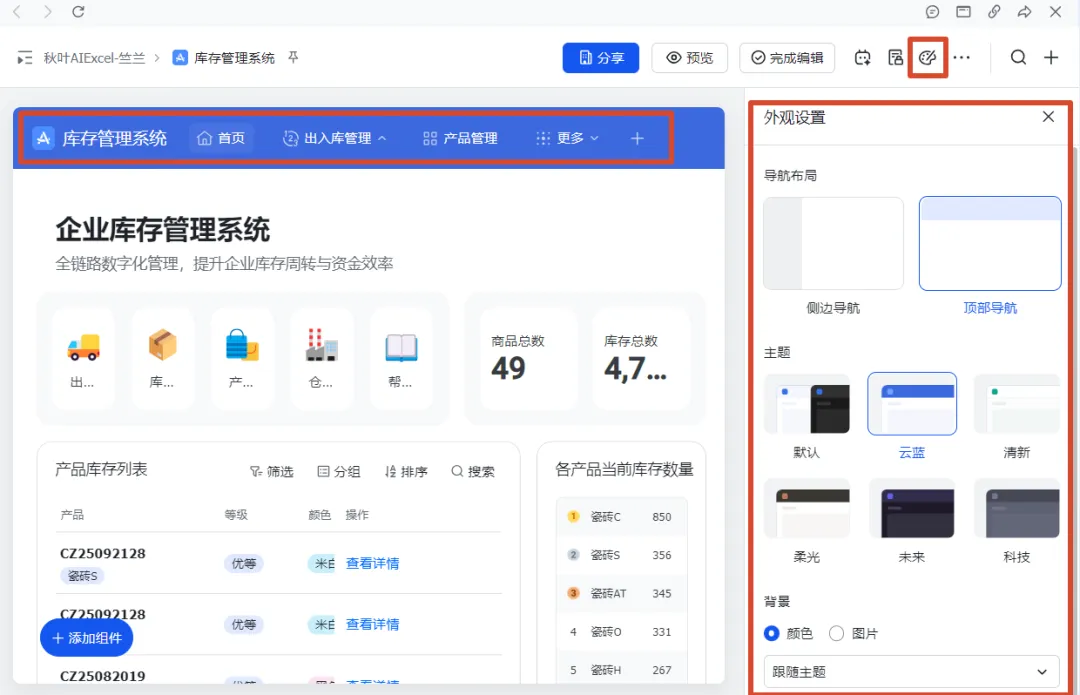
Task: Open 排序 on the product inventory list
Action: click(406, 471)
